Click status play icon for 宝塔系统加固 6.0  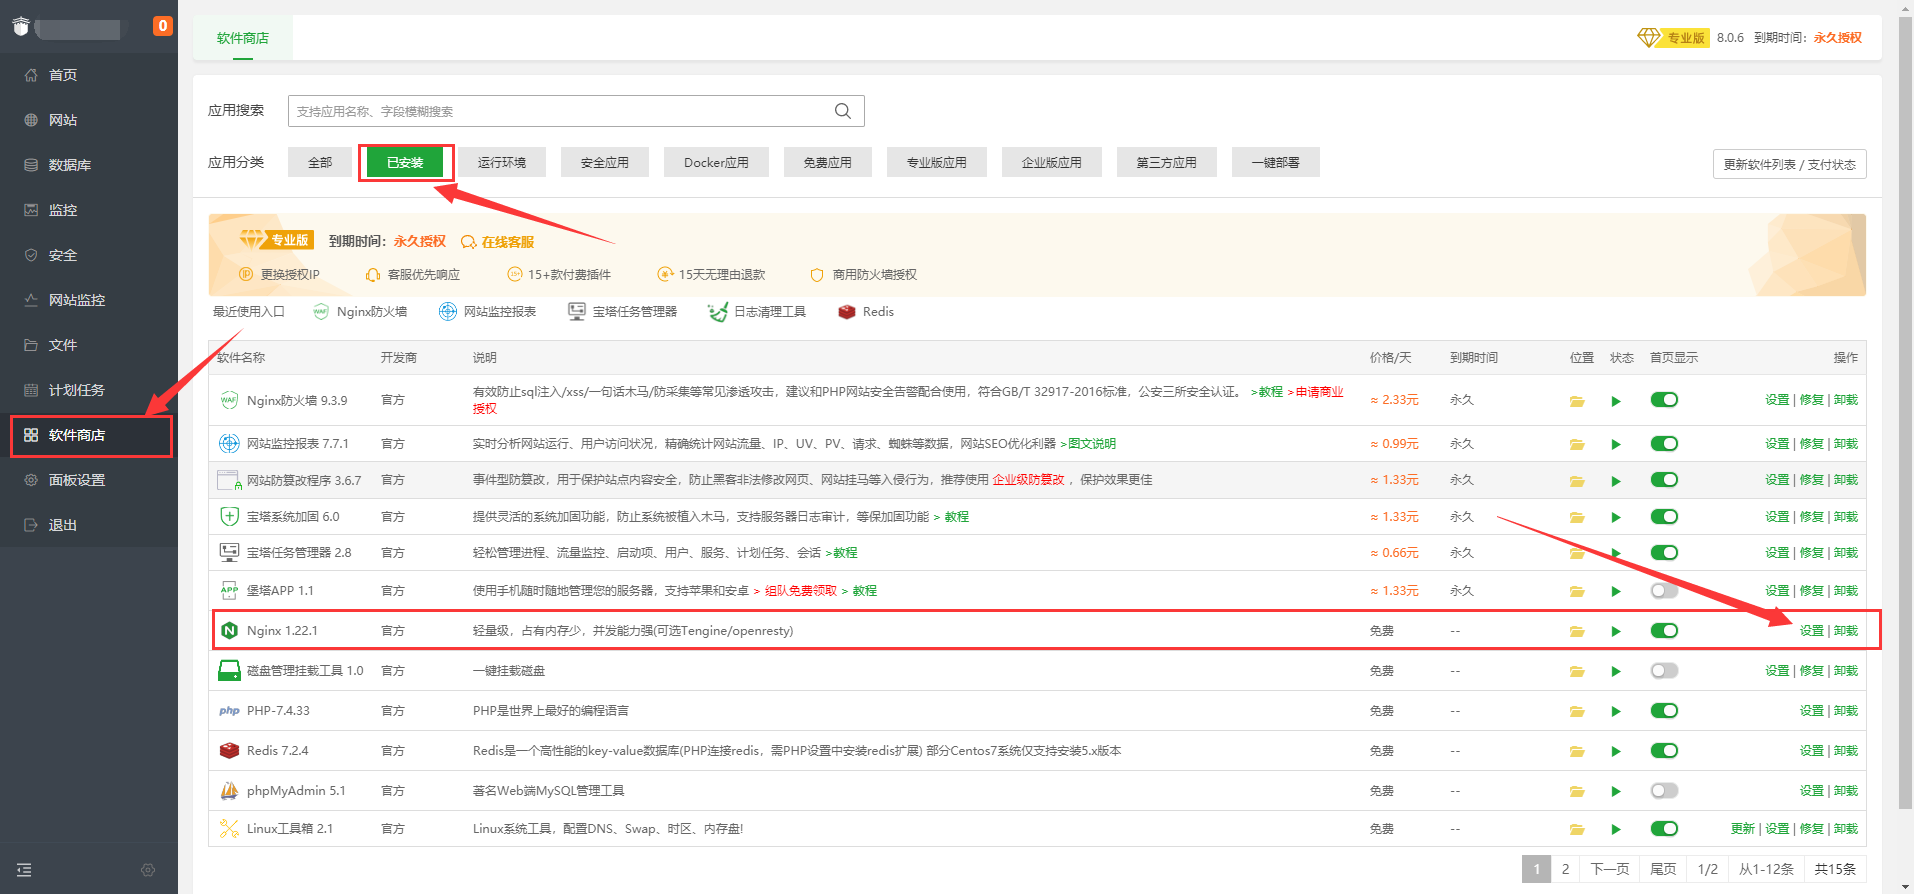pyautogui.click(x=1616, y=518)
